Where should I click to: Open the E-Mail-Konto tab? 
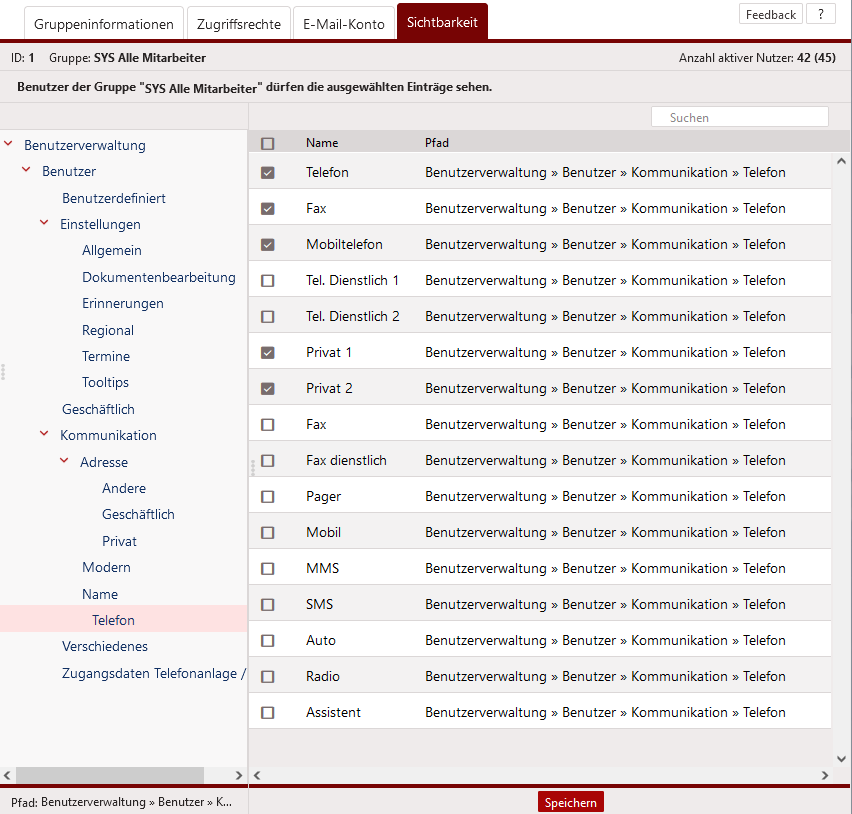344,24
